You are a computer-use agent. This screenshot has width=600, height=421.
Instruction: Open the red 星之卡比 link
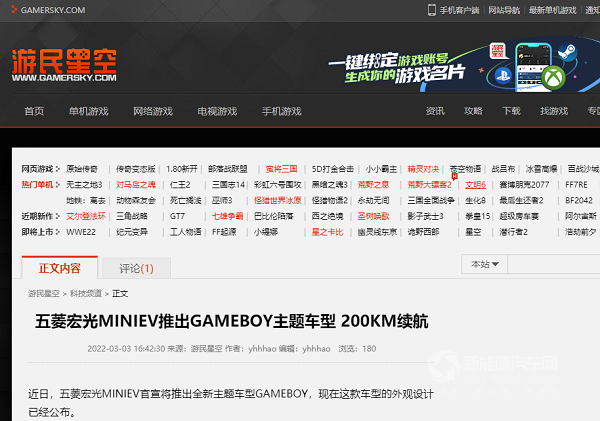[328, 232]
